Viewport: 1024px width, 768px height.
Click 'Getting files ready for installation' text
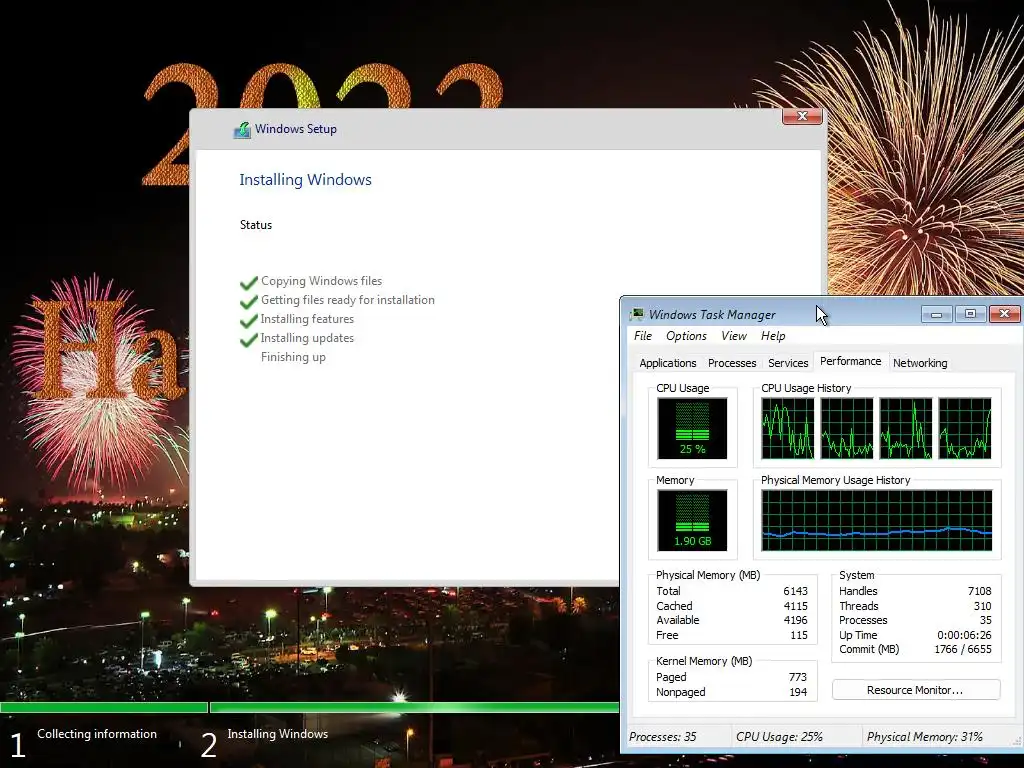click(347, 300)
